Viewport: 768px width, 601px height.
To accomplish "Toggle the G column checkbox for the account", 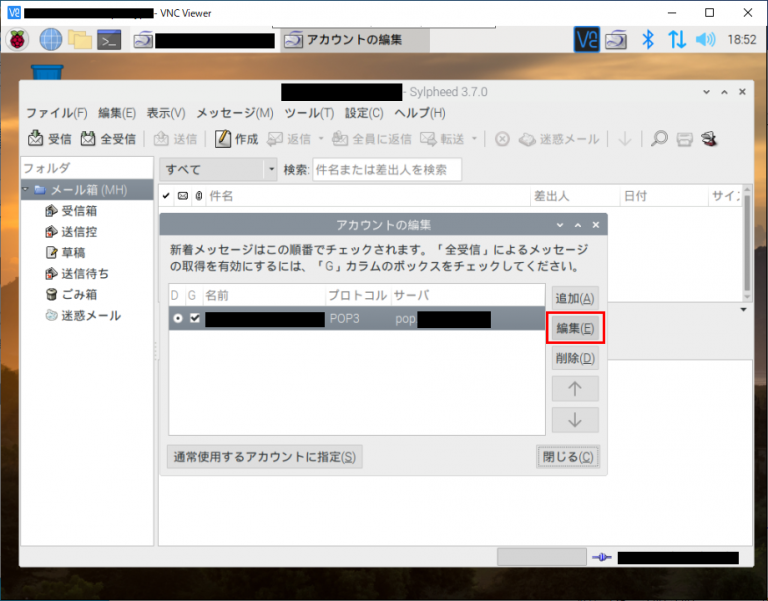I will [x=195, y=319].
